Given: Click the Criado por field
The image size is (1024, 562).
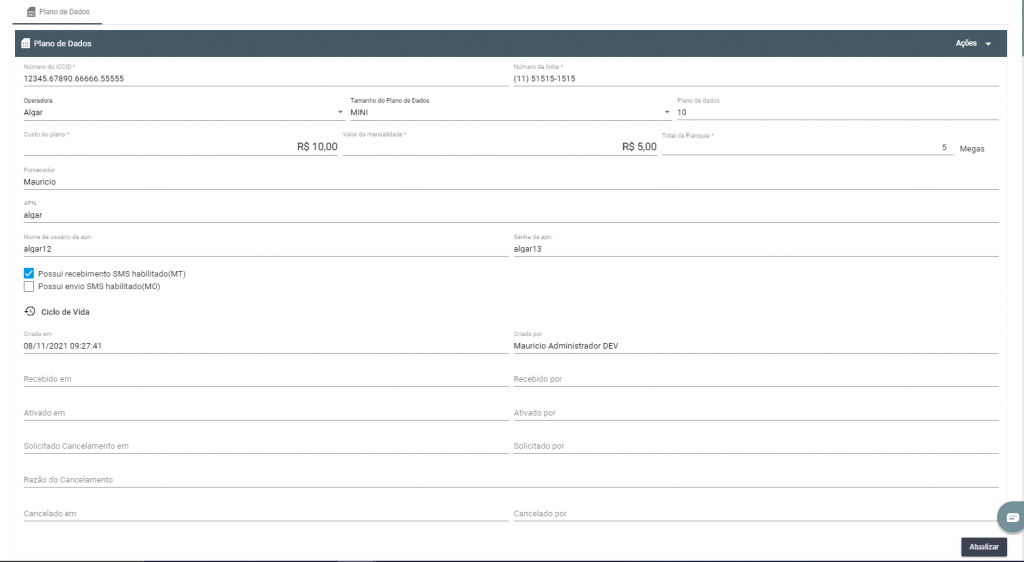Looking at the screenshot, I should pyautogui.click(x=756, y=346).
